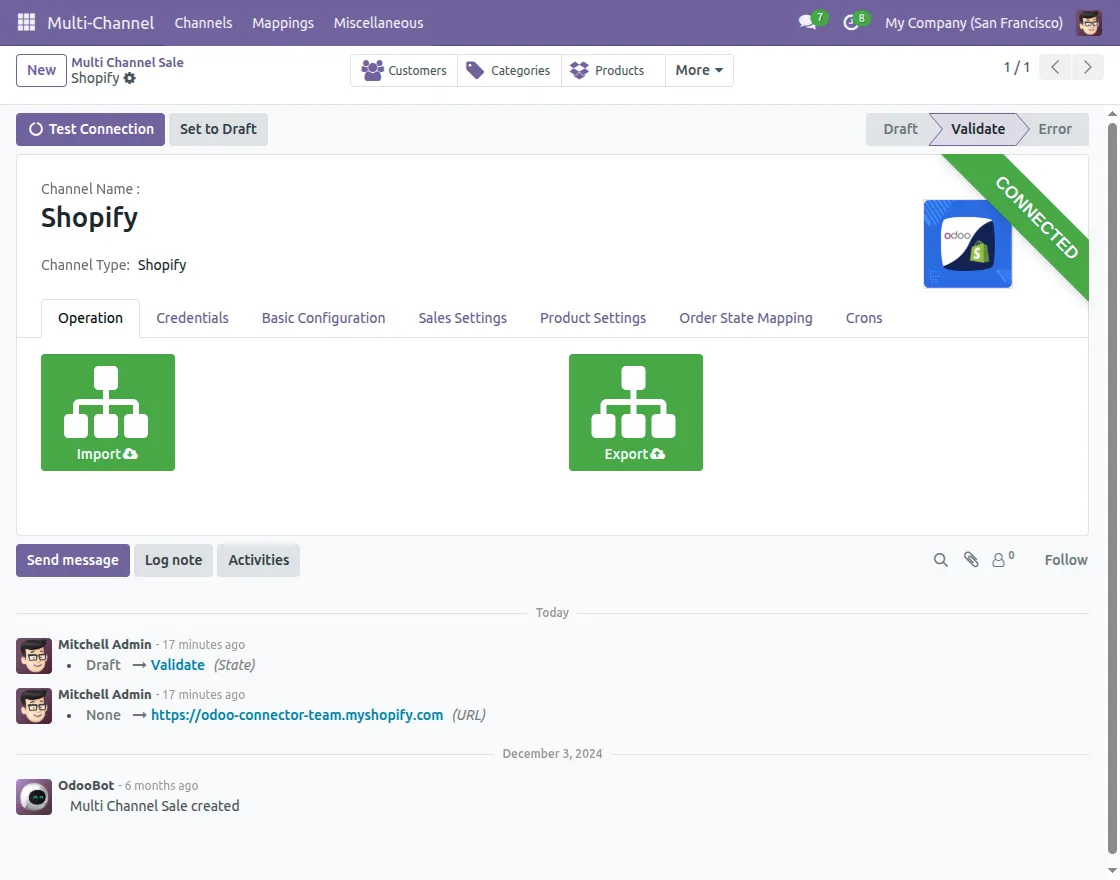
Task: Click the Log note button
Action: (174, 560)
